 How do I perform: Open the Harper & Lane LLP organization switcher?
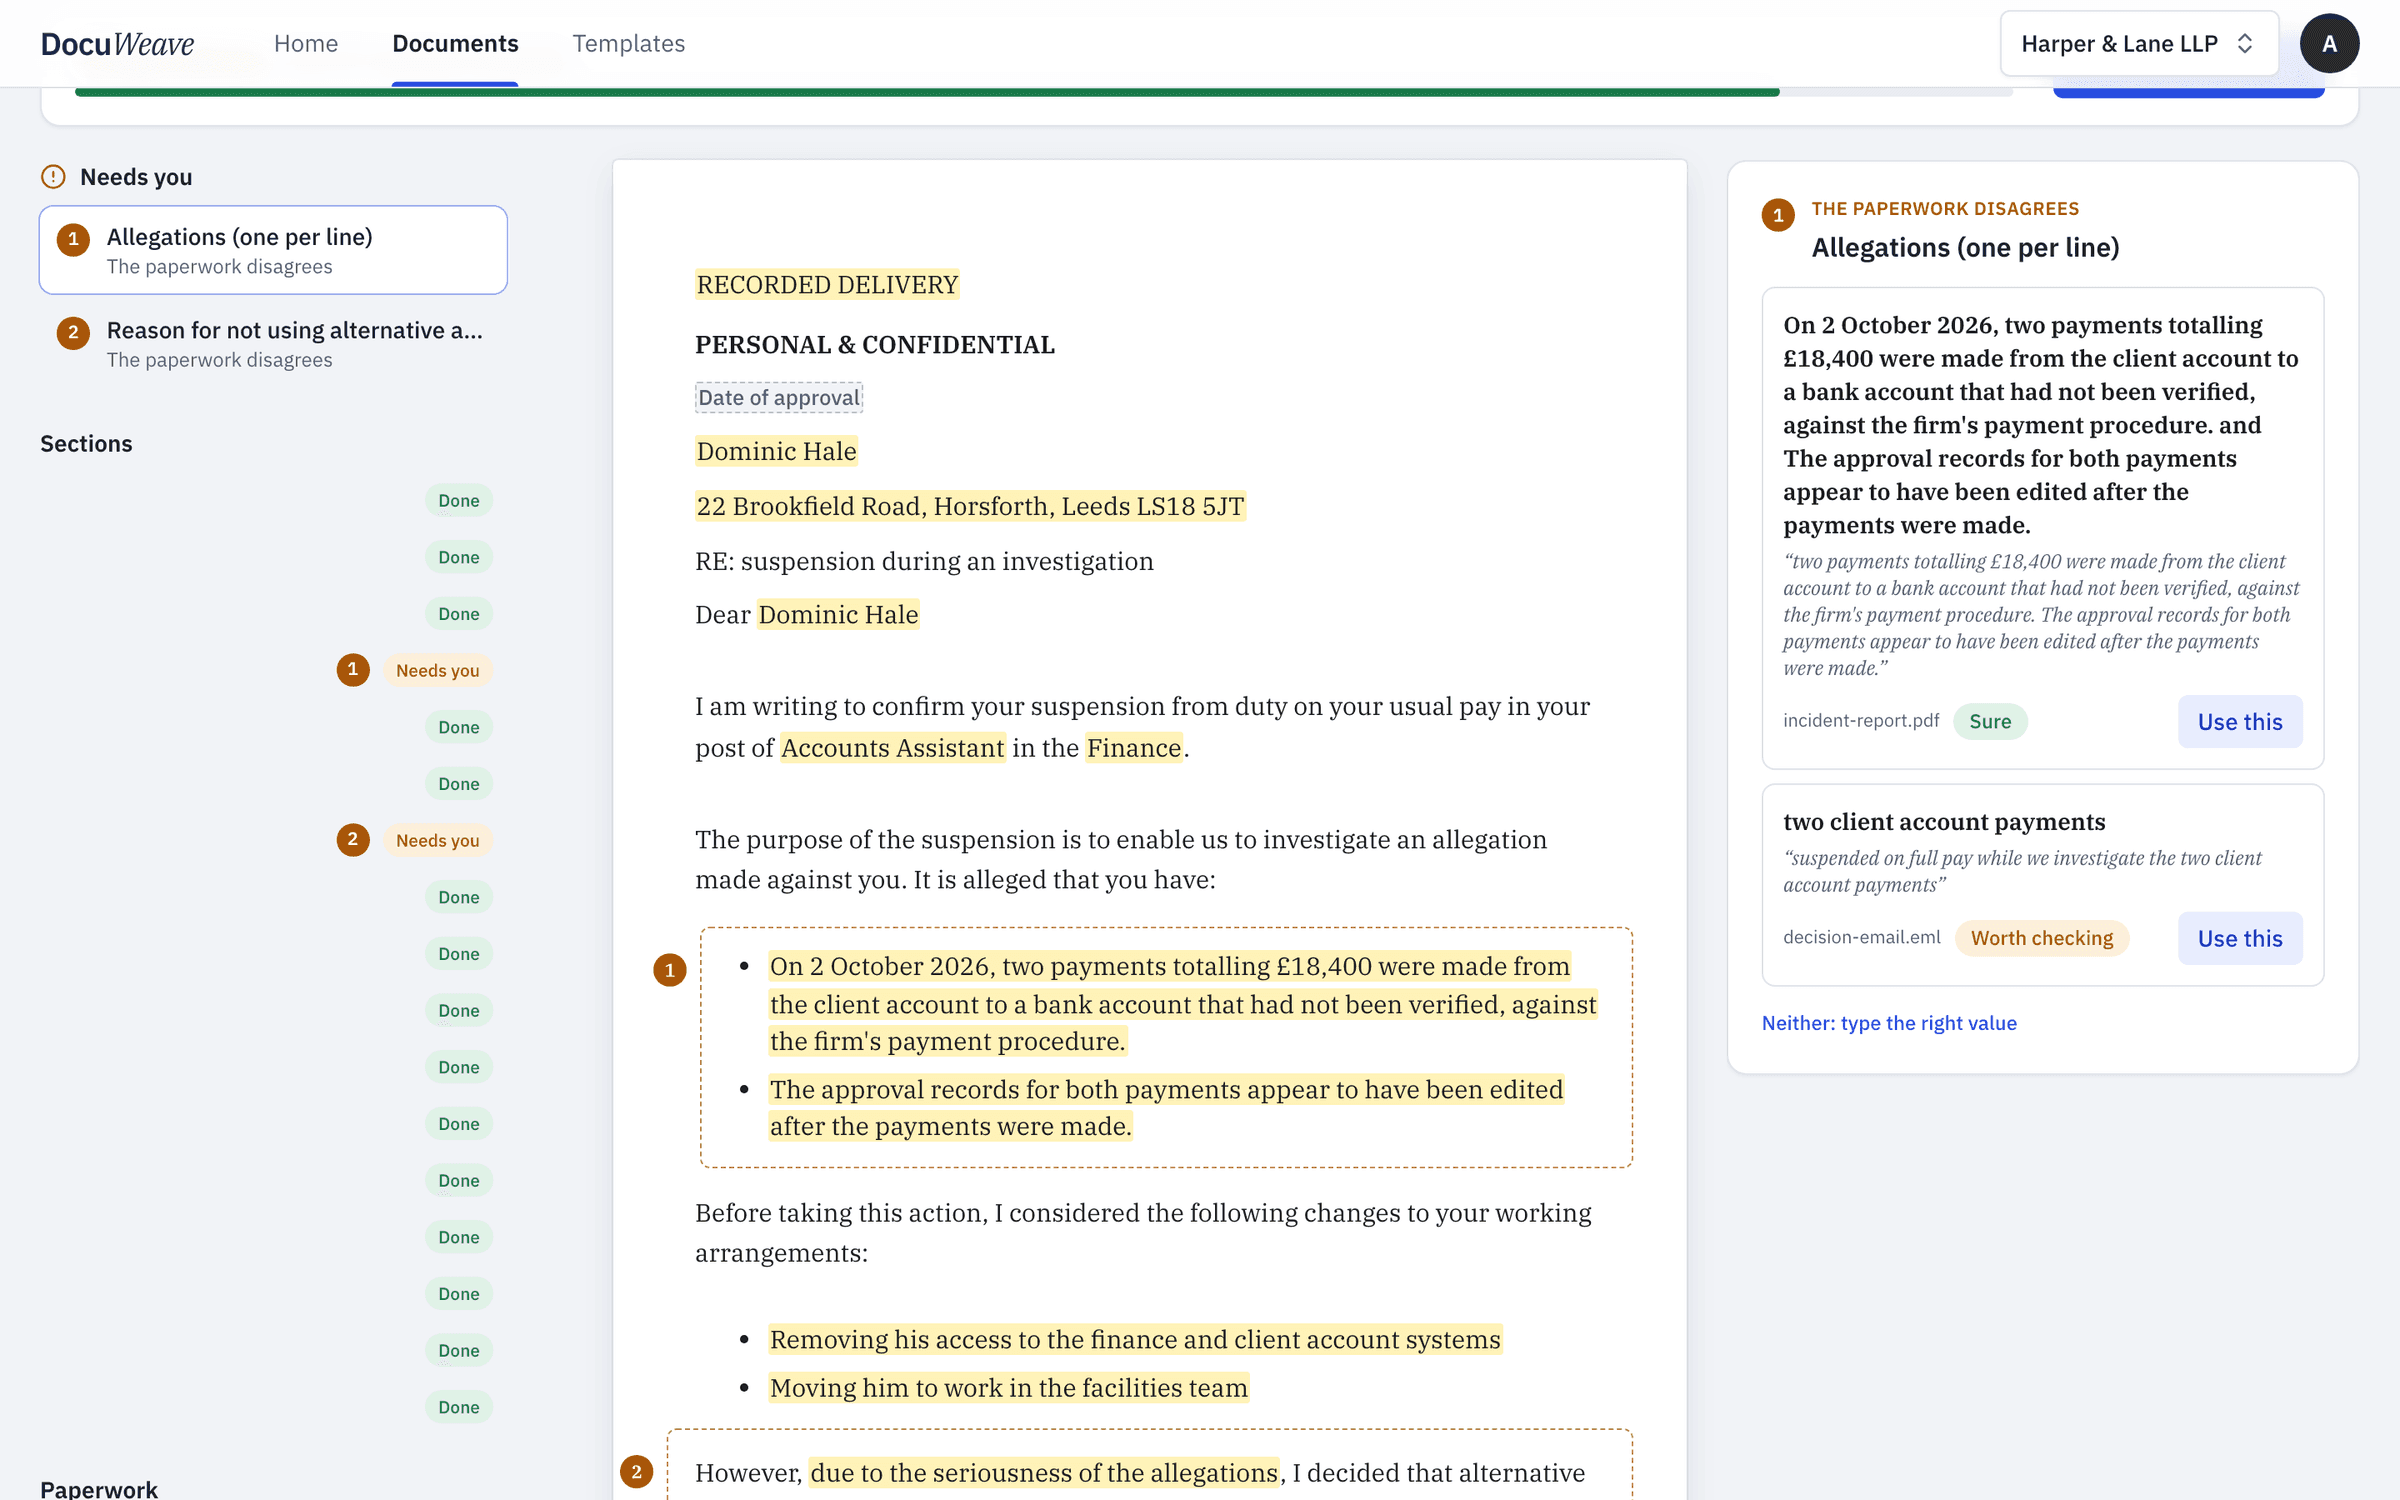[x=2139, y=44]
